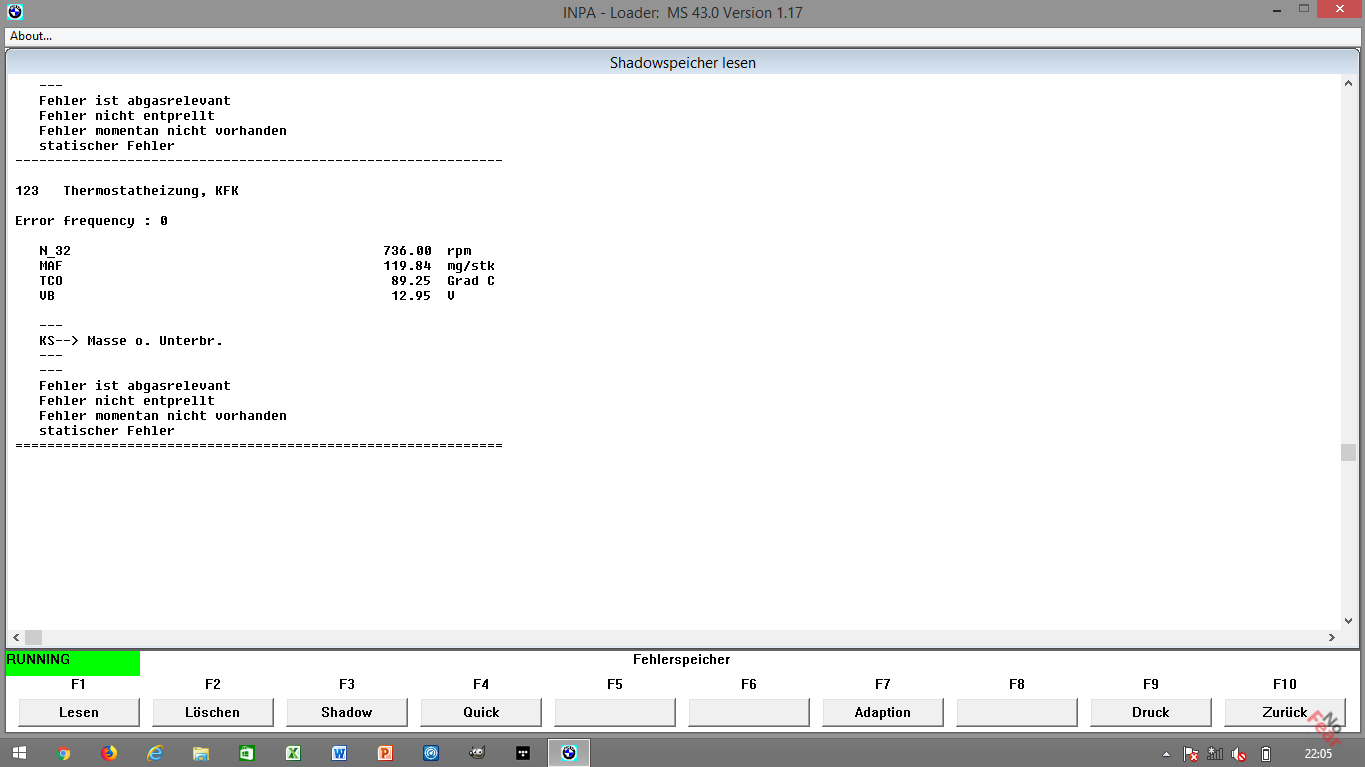Click the horizontal scrollbar left arrow
The width and height of the screenshot is (1365, 767).
[x=16, y=637]
